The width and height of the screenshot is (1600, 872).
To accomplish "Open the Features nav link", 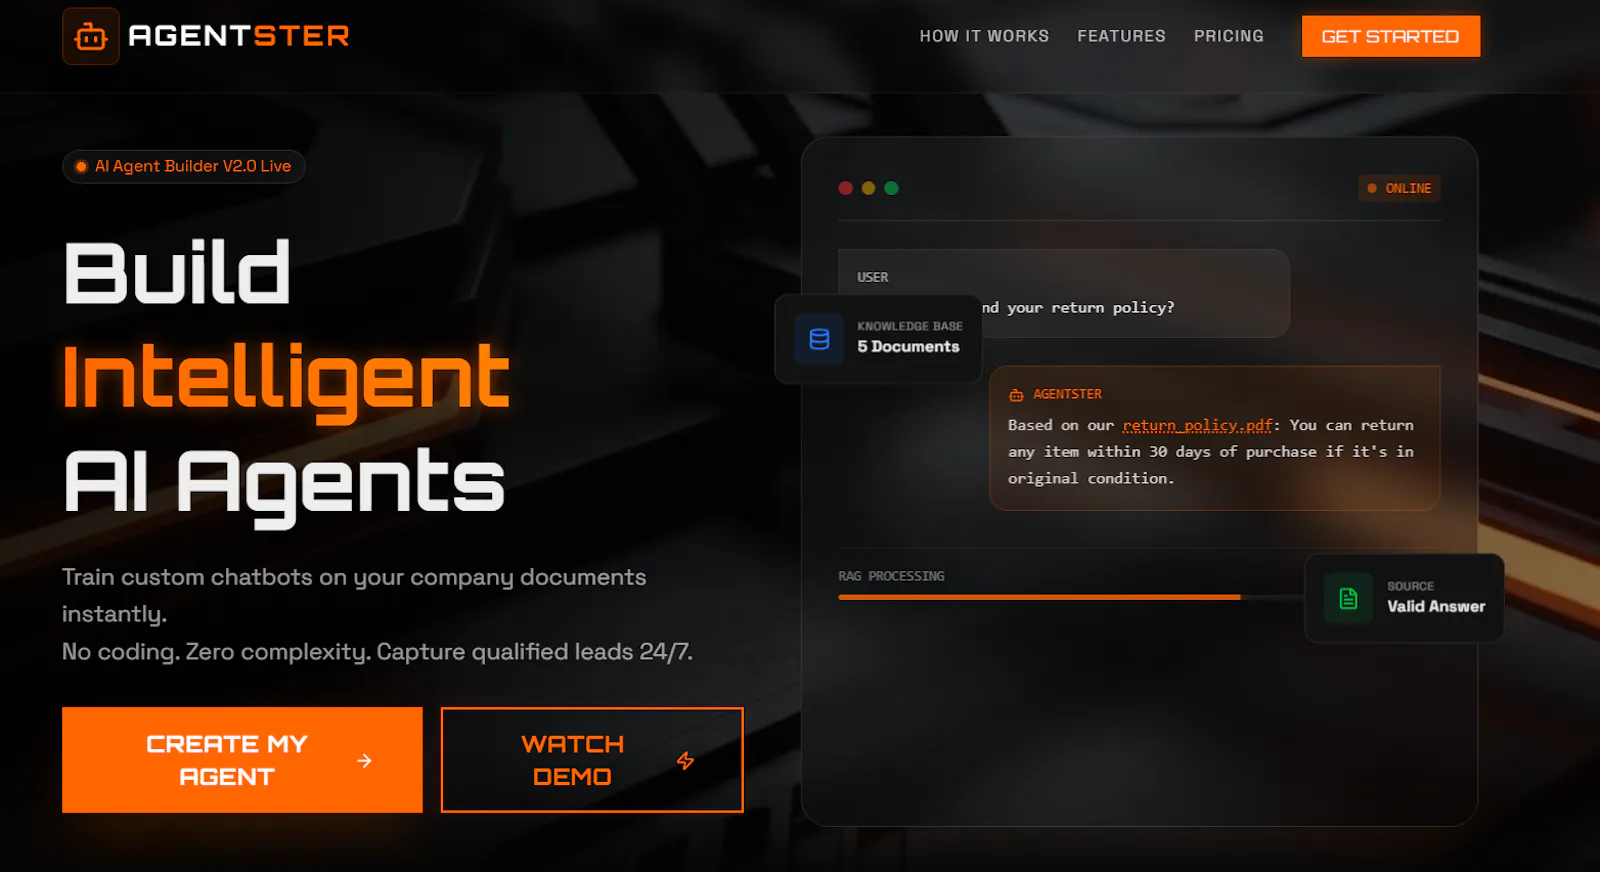I will point(1121,36).
